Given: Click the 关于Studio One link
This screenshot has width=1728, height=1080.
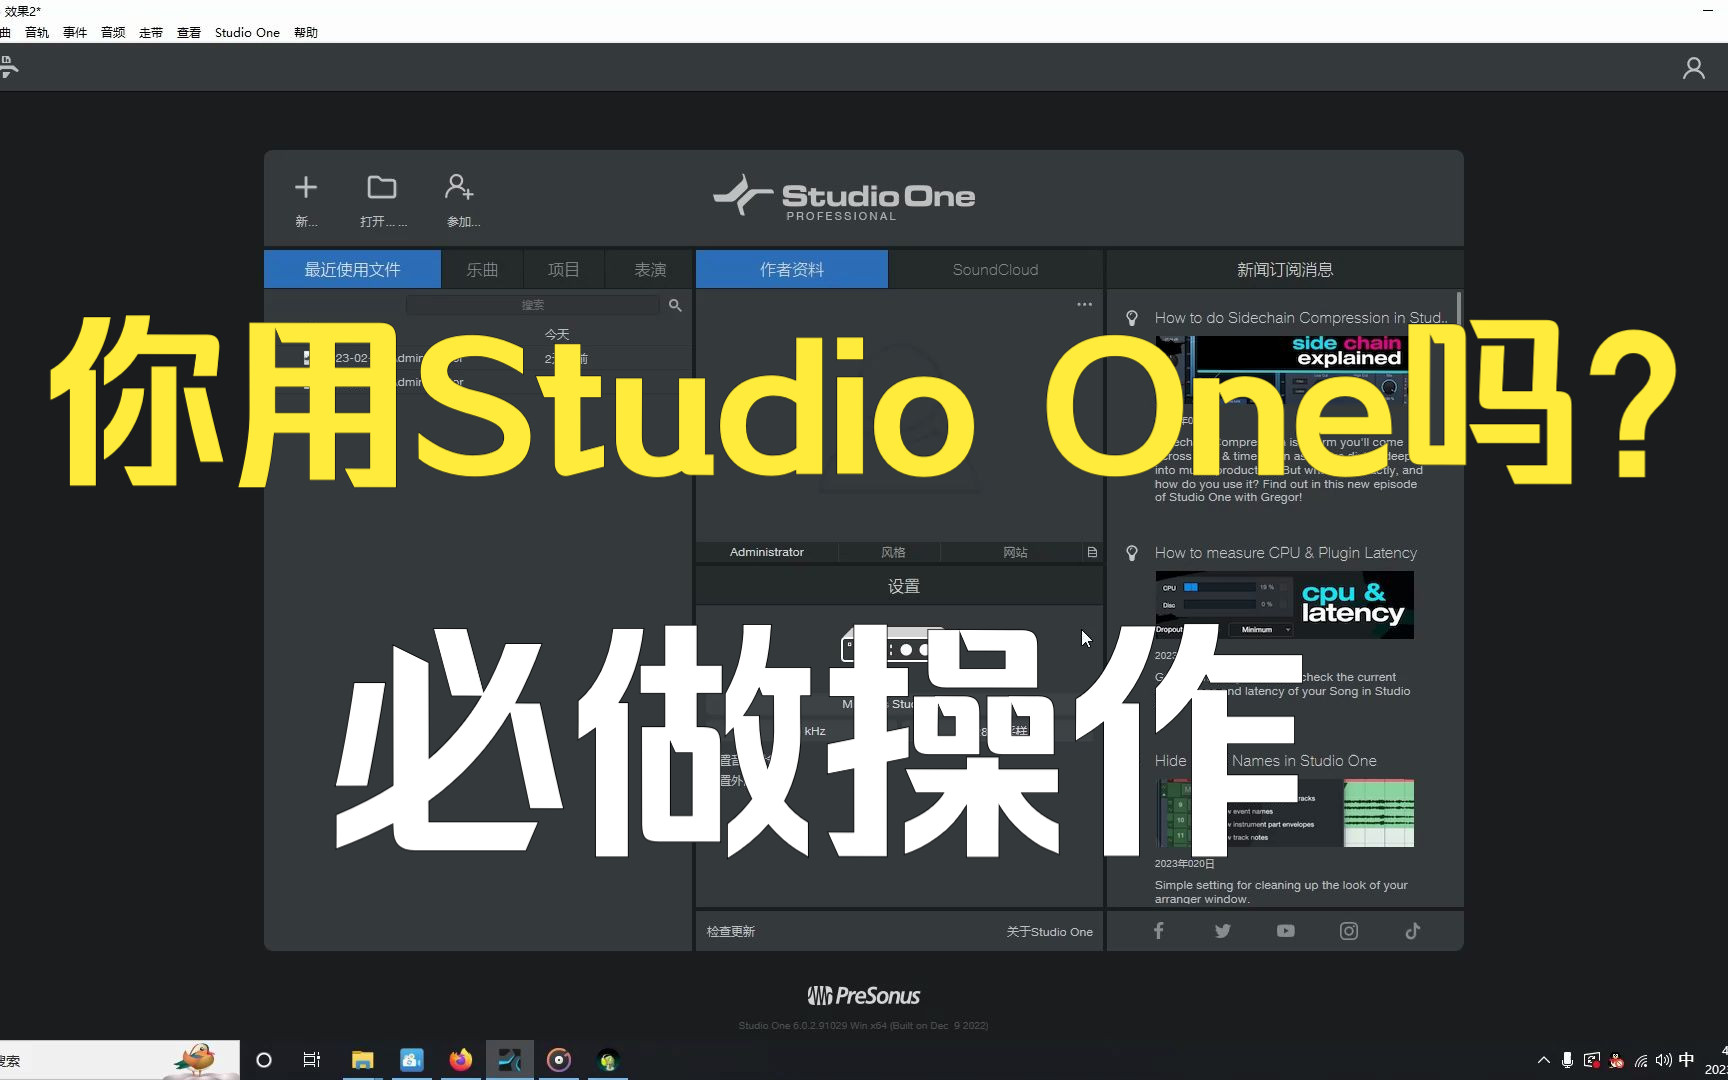Looking at the screenshot, I should 1049,931.
